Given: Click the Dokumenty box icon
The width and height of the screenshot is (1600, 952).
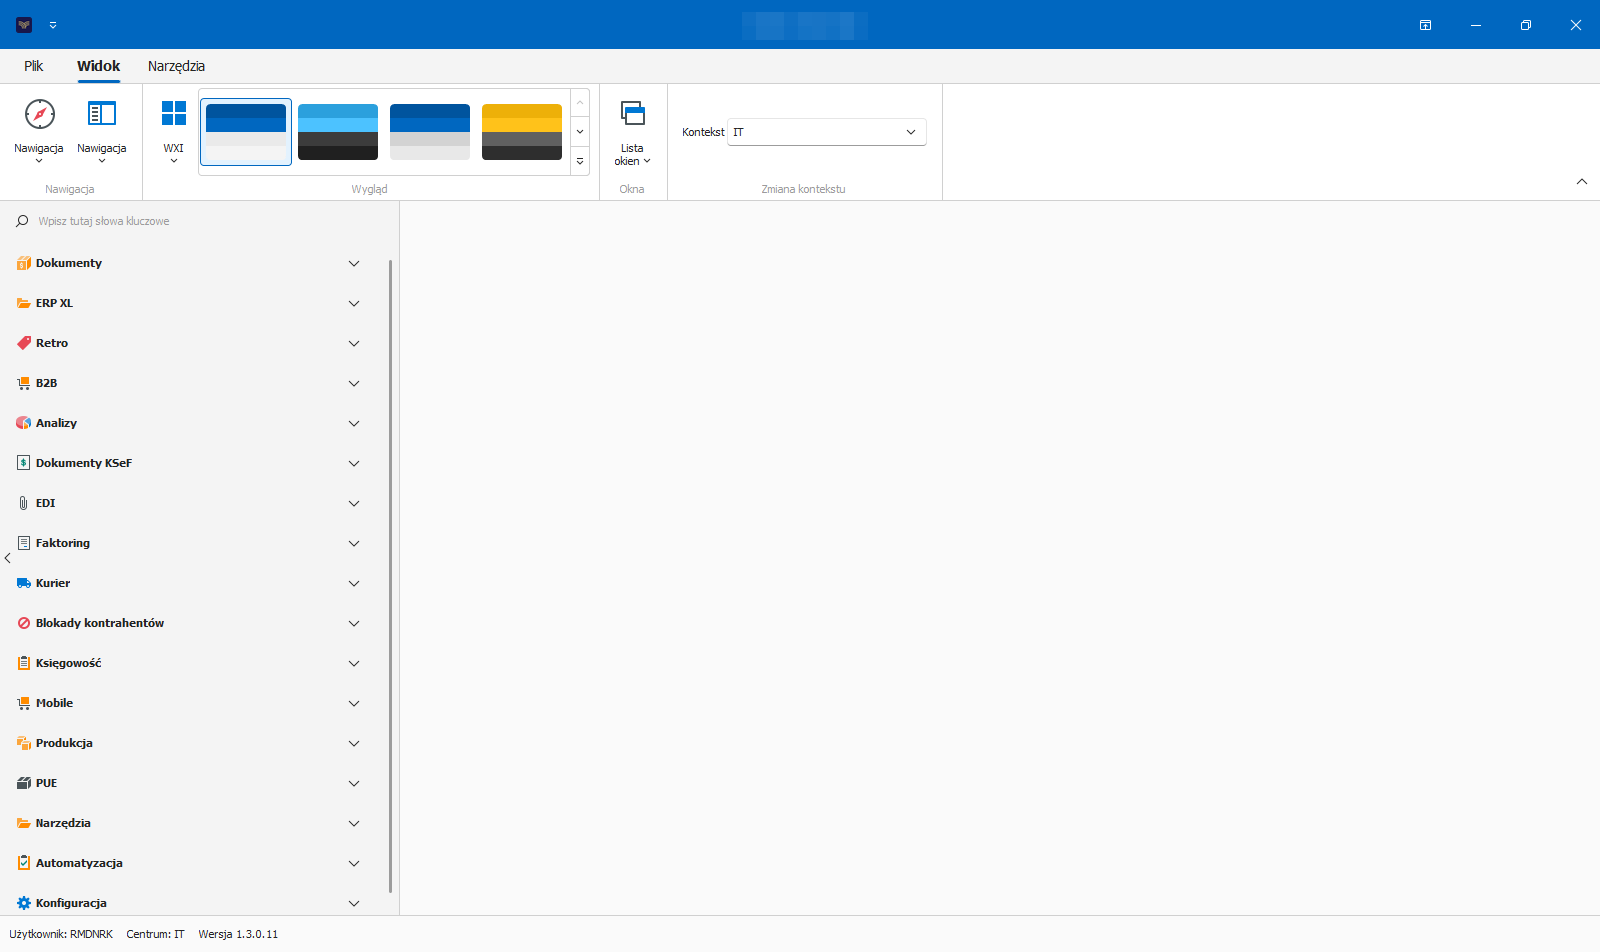Looking at the screenshot, I should point(24,263).
